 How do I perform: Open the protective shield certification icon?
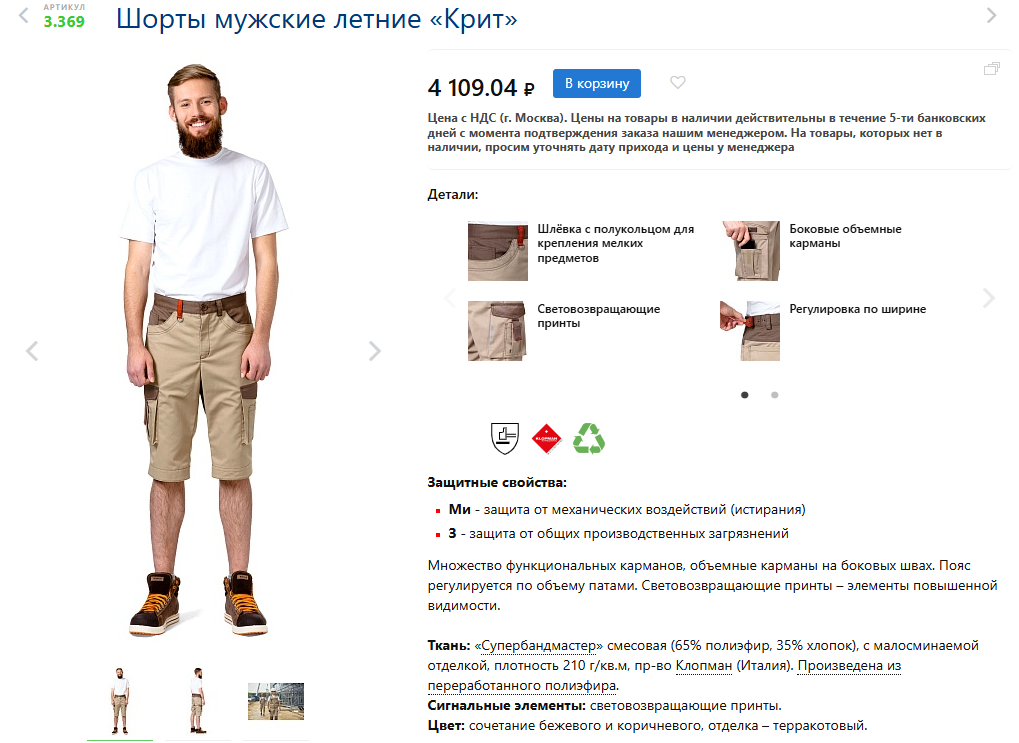tap(505, 438)
